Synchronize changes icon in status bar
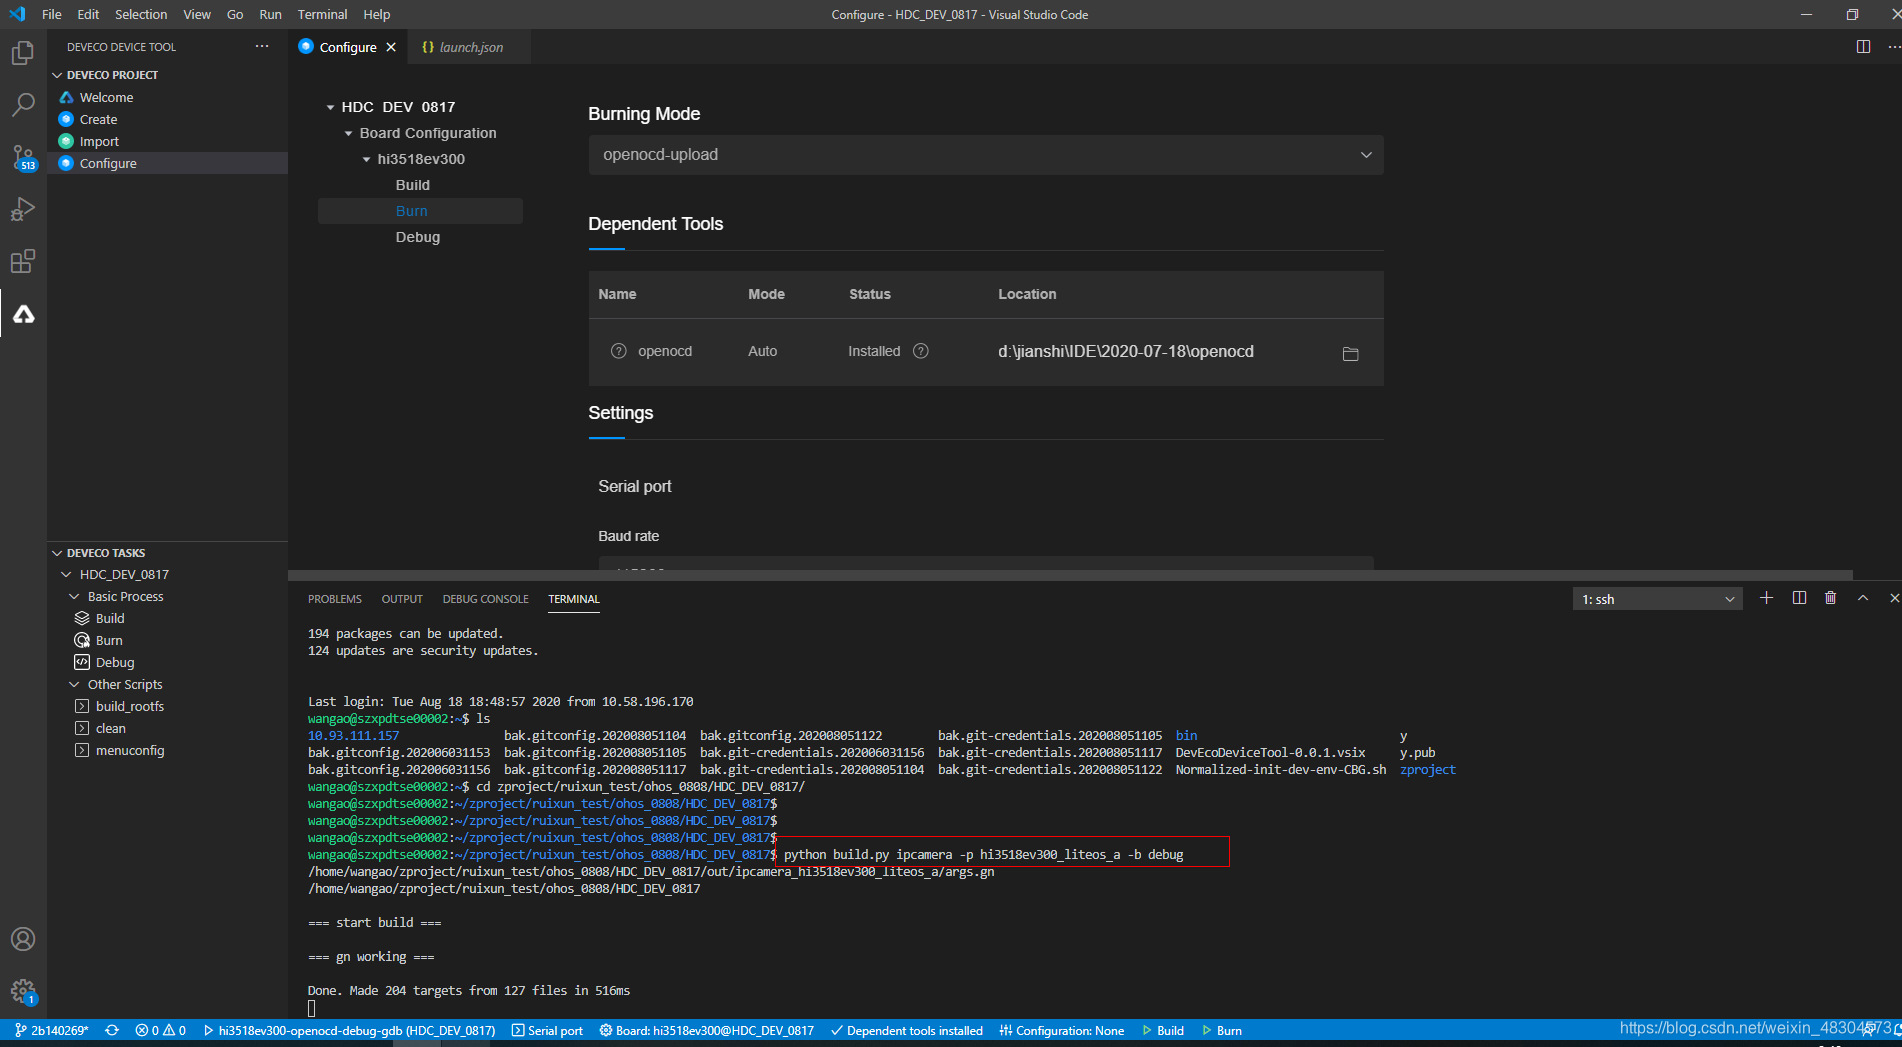This screenshot has height=1047, width=1902. point(112,1030)
